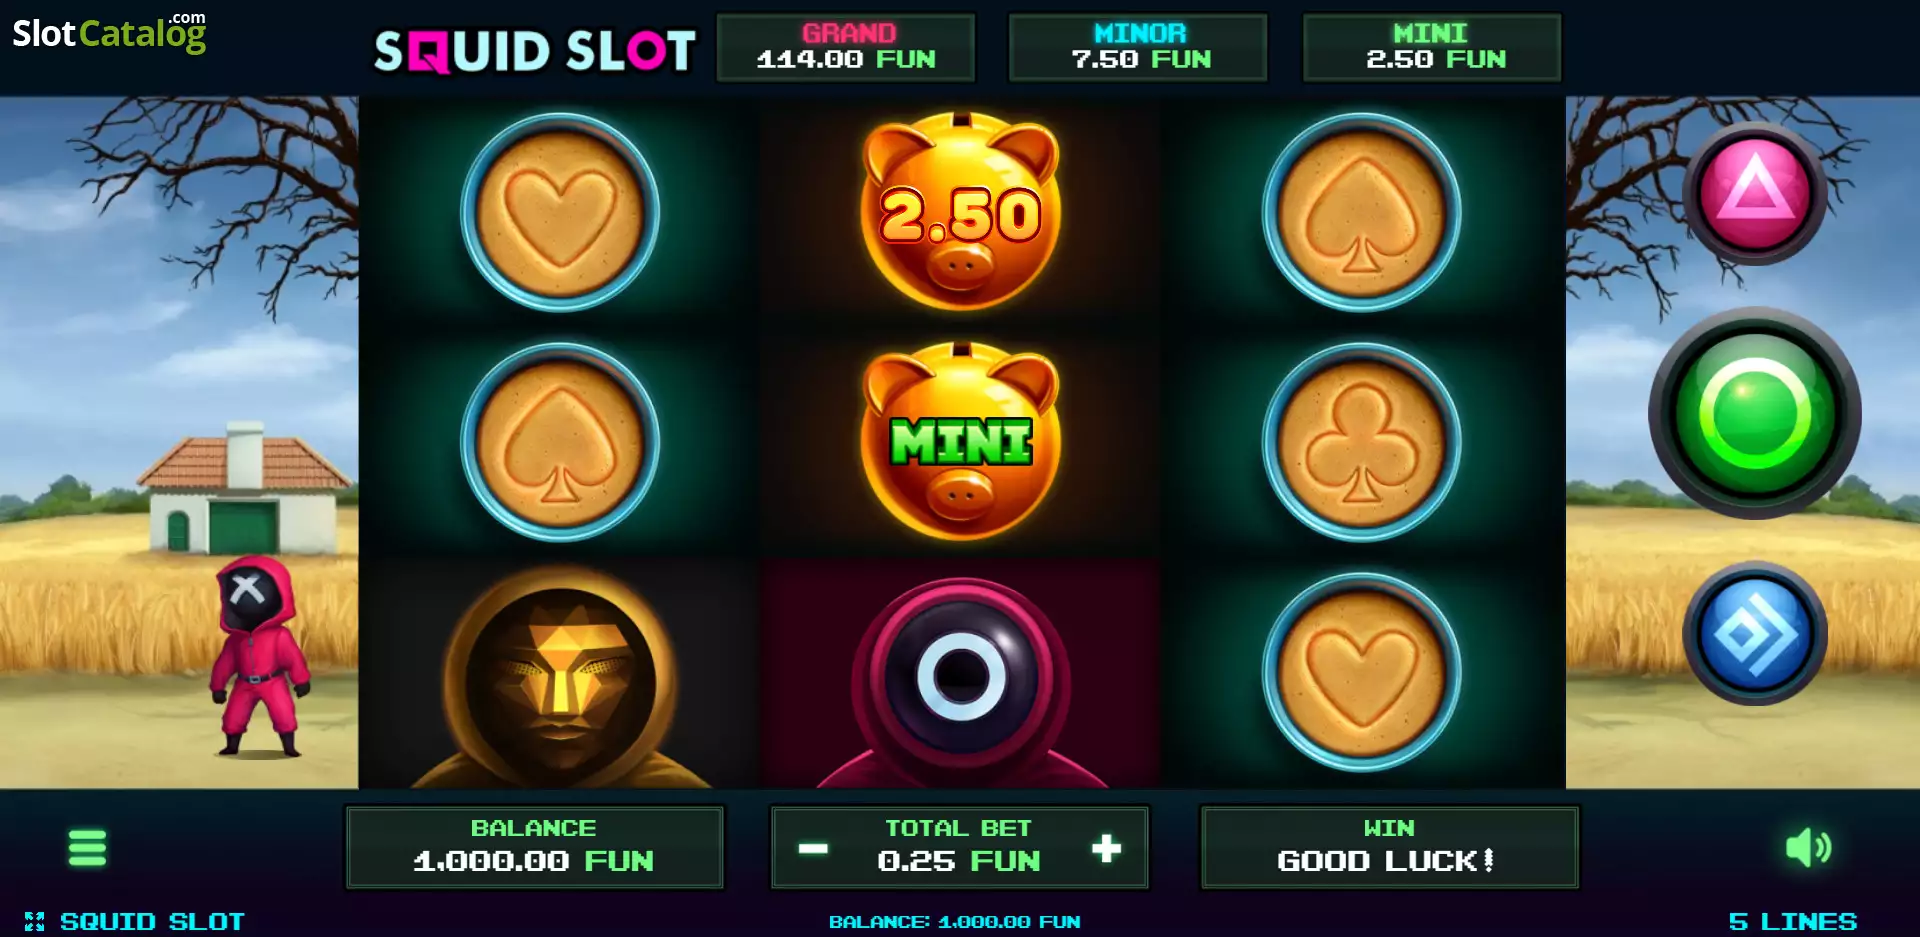
Task: Select the 2.50 piggy bank symbol
Action: (x=961, y=211)
